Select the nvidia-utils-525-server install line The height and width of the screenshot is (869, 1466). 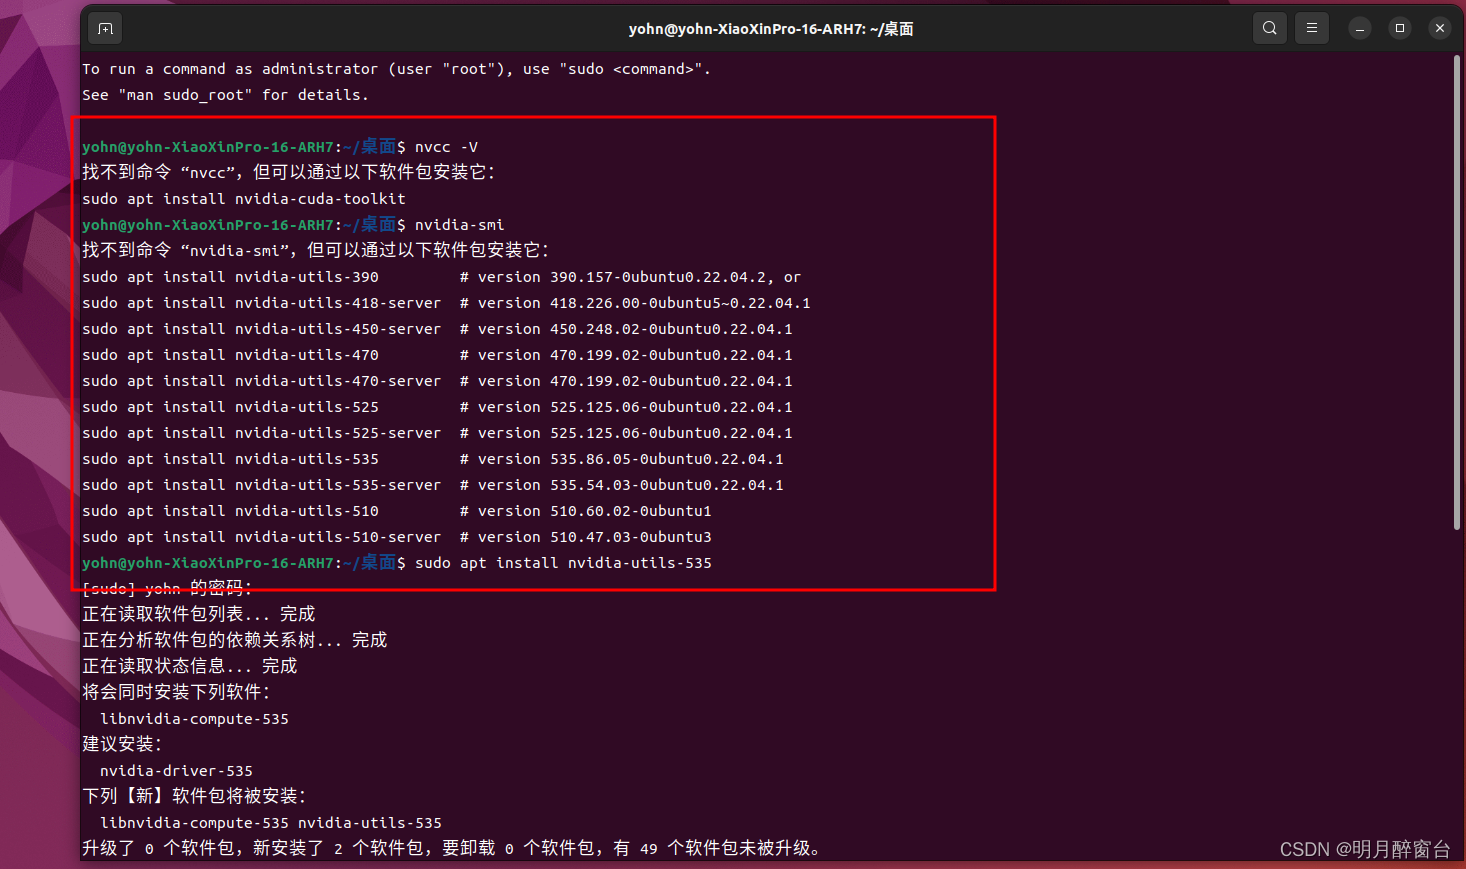pos(437,433)
